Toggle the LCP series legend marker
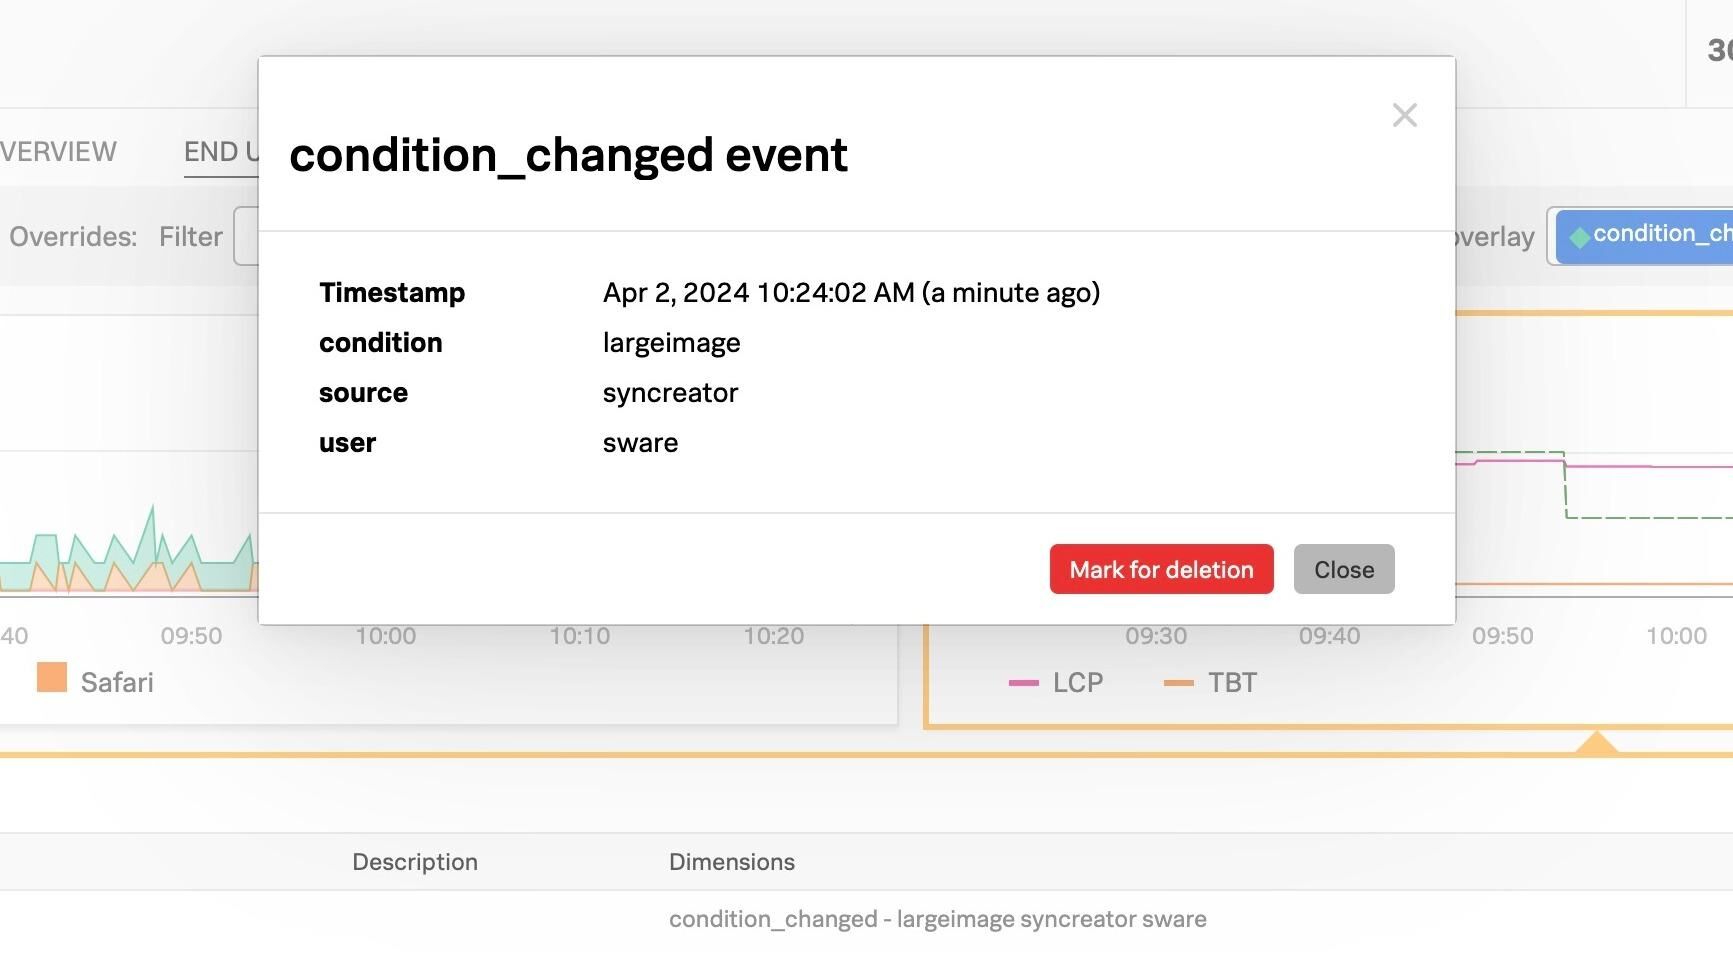 pyautogui.click(x=1024, y=683)
